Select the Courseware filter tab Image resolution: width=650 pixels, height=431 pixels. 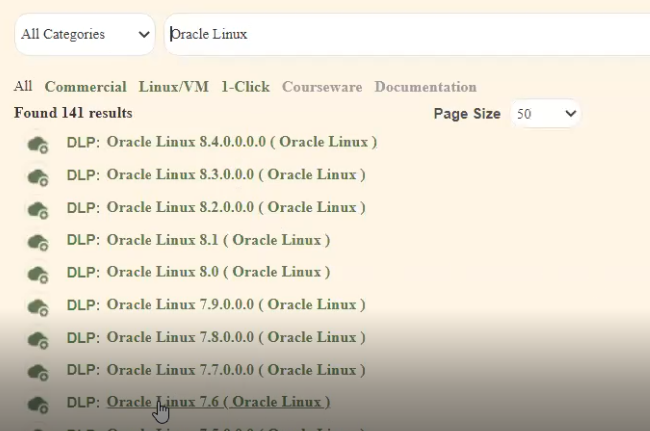tap(322, 87)
